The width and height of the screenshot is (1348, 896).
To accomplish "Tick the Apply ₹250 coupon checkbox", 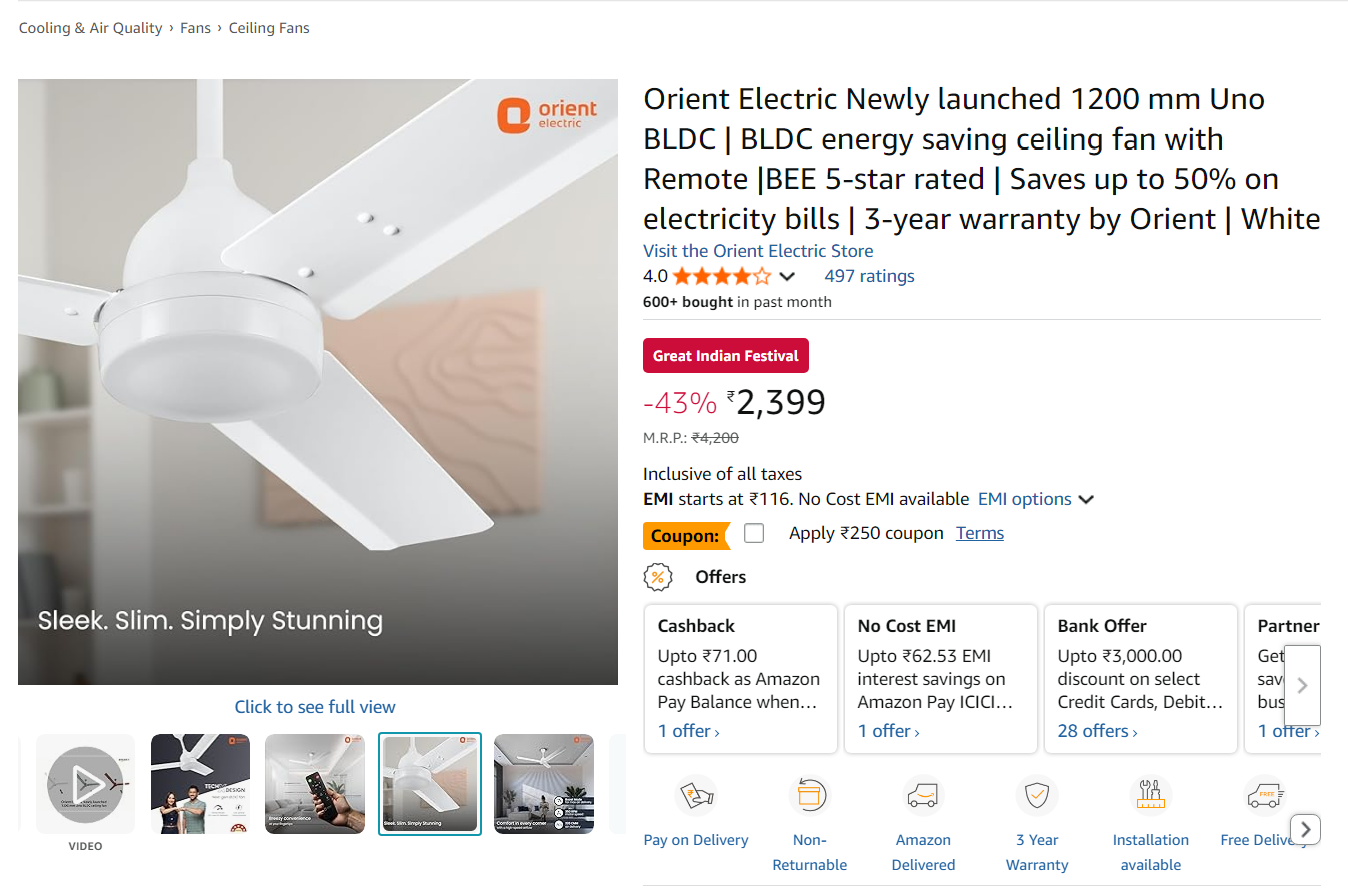I will click(x=754, y=534).
